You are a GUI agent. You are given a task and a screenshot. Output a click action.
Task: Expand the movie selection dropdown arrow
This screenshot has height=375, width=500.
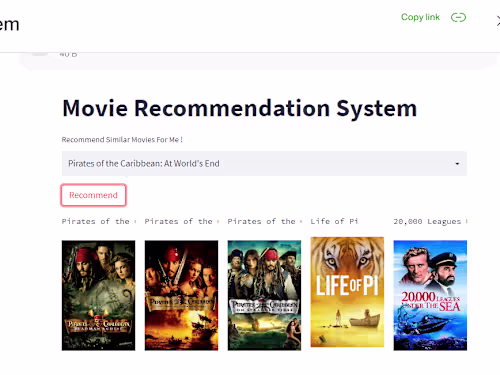click(457, 164)
